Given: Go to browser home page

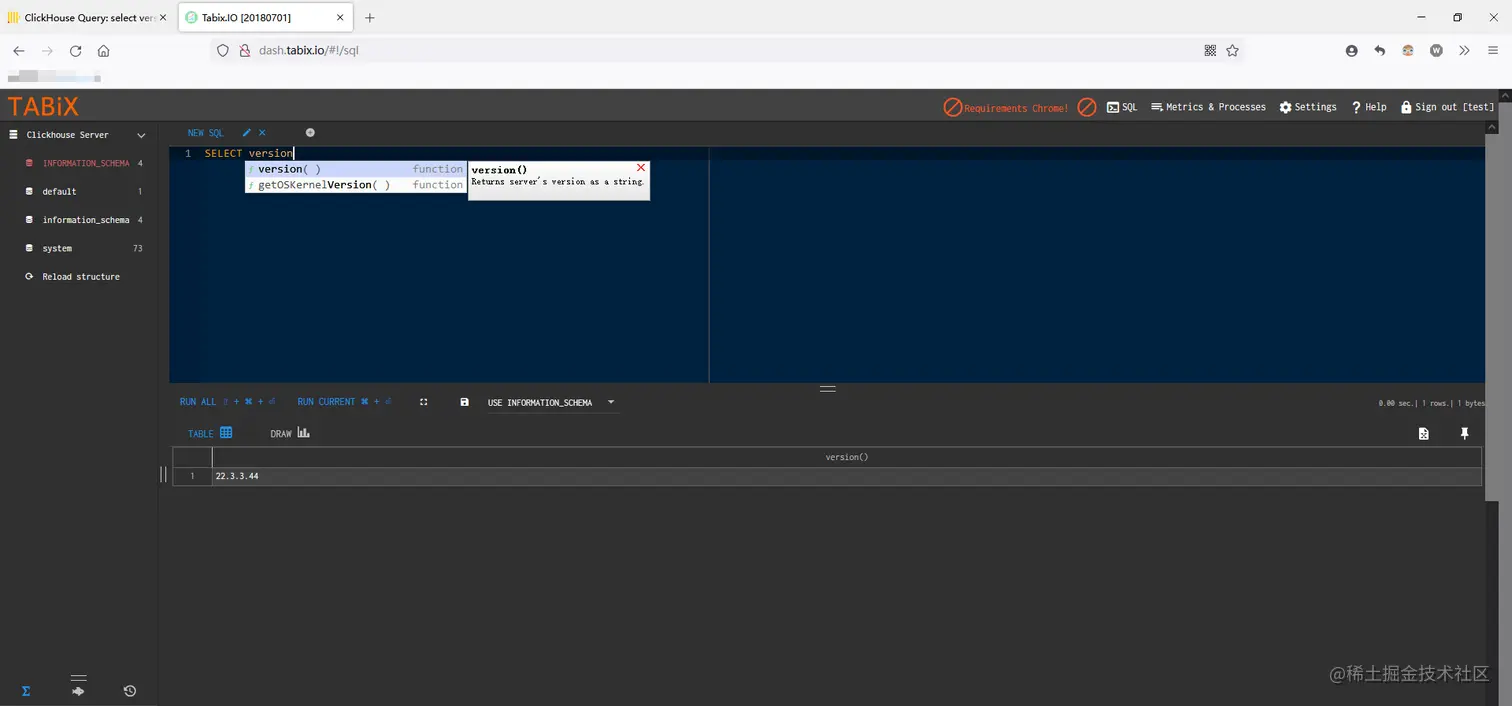Looking at the screenshot, I should pyautogui.click(x=104, y=51).
